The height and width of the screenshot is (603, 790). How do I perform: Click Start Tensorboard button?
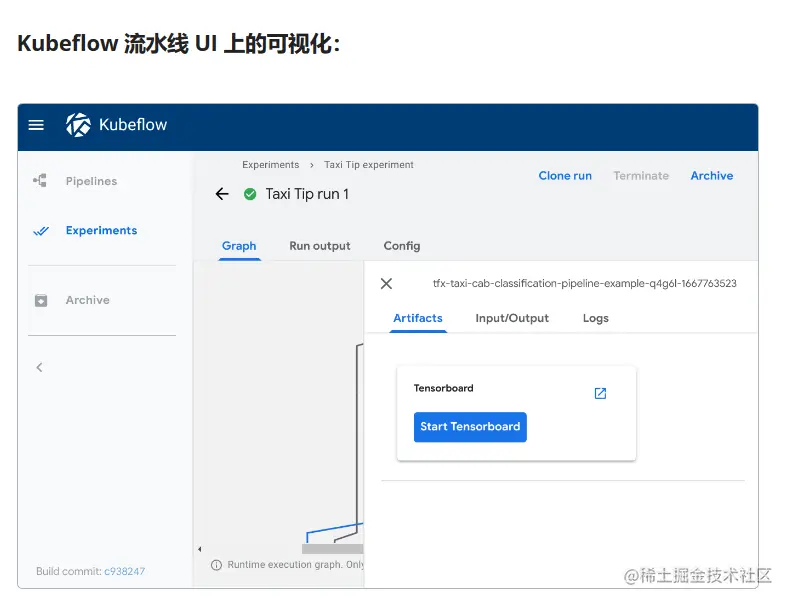click(470, 427)
